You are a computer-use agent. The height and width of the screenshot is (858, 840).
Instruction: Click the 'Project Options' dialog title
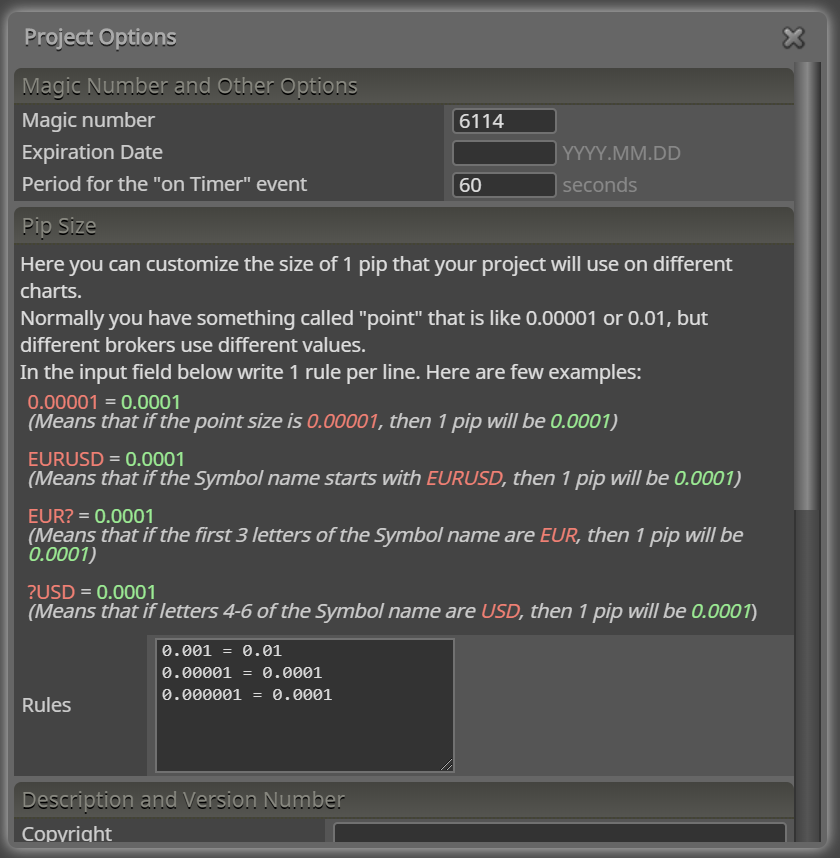click(100, 37)
